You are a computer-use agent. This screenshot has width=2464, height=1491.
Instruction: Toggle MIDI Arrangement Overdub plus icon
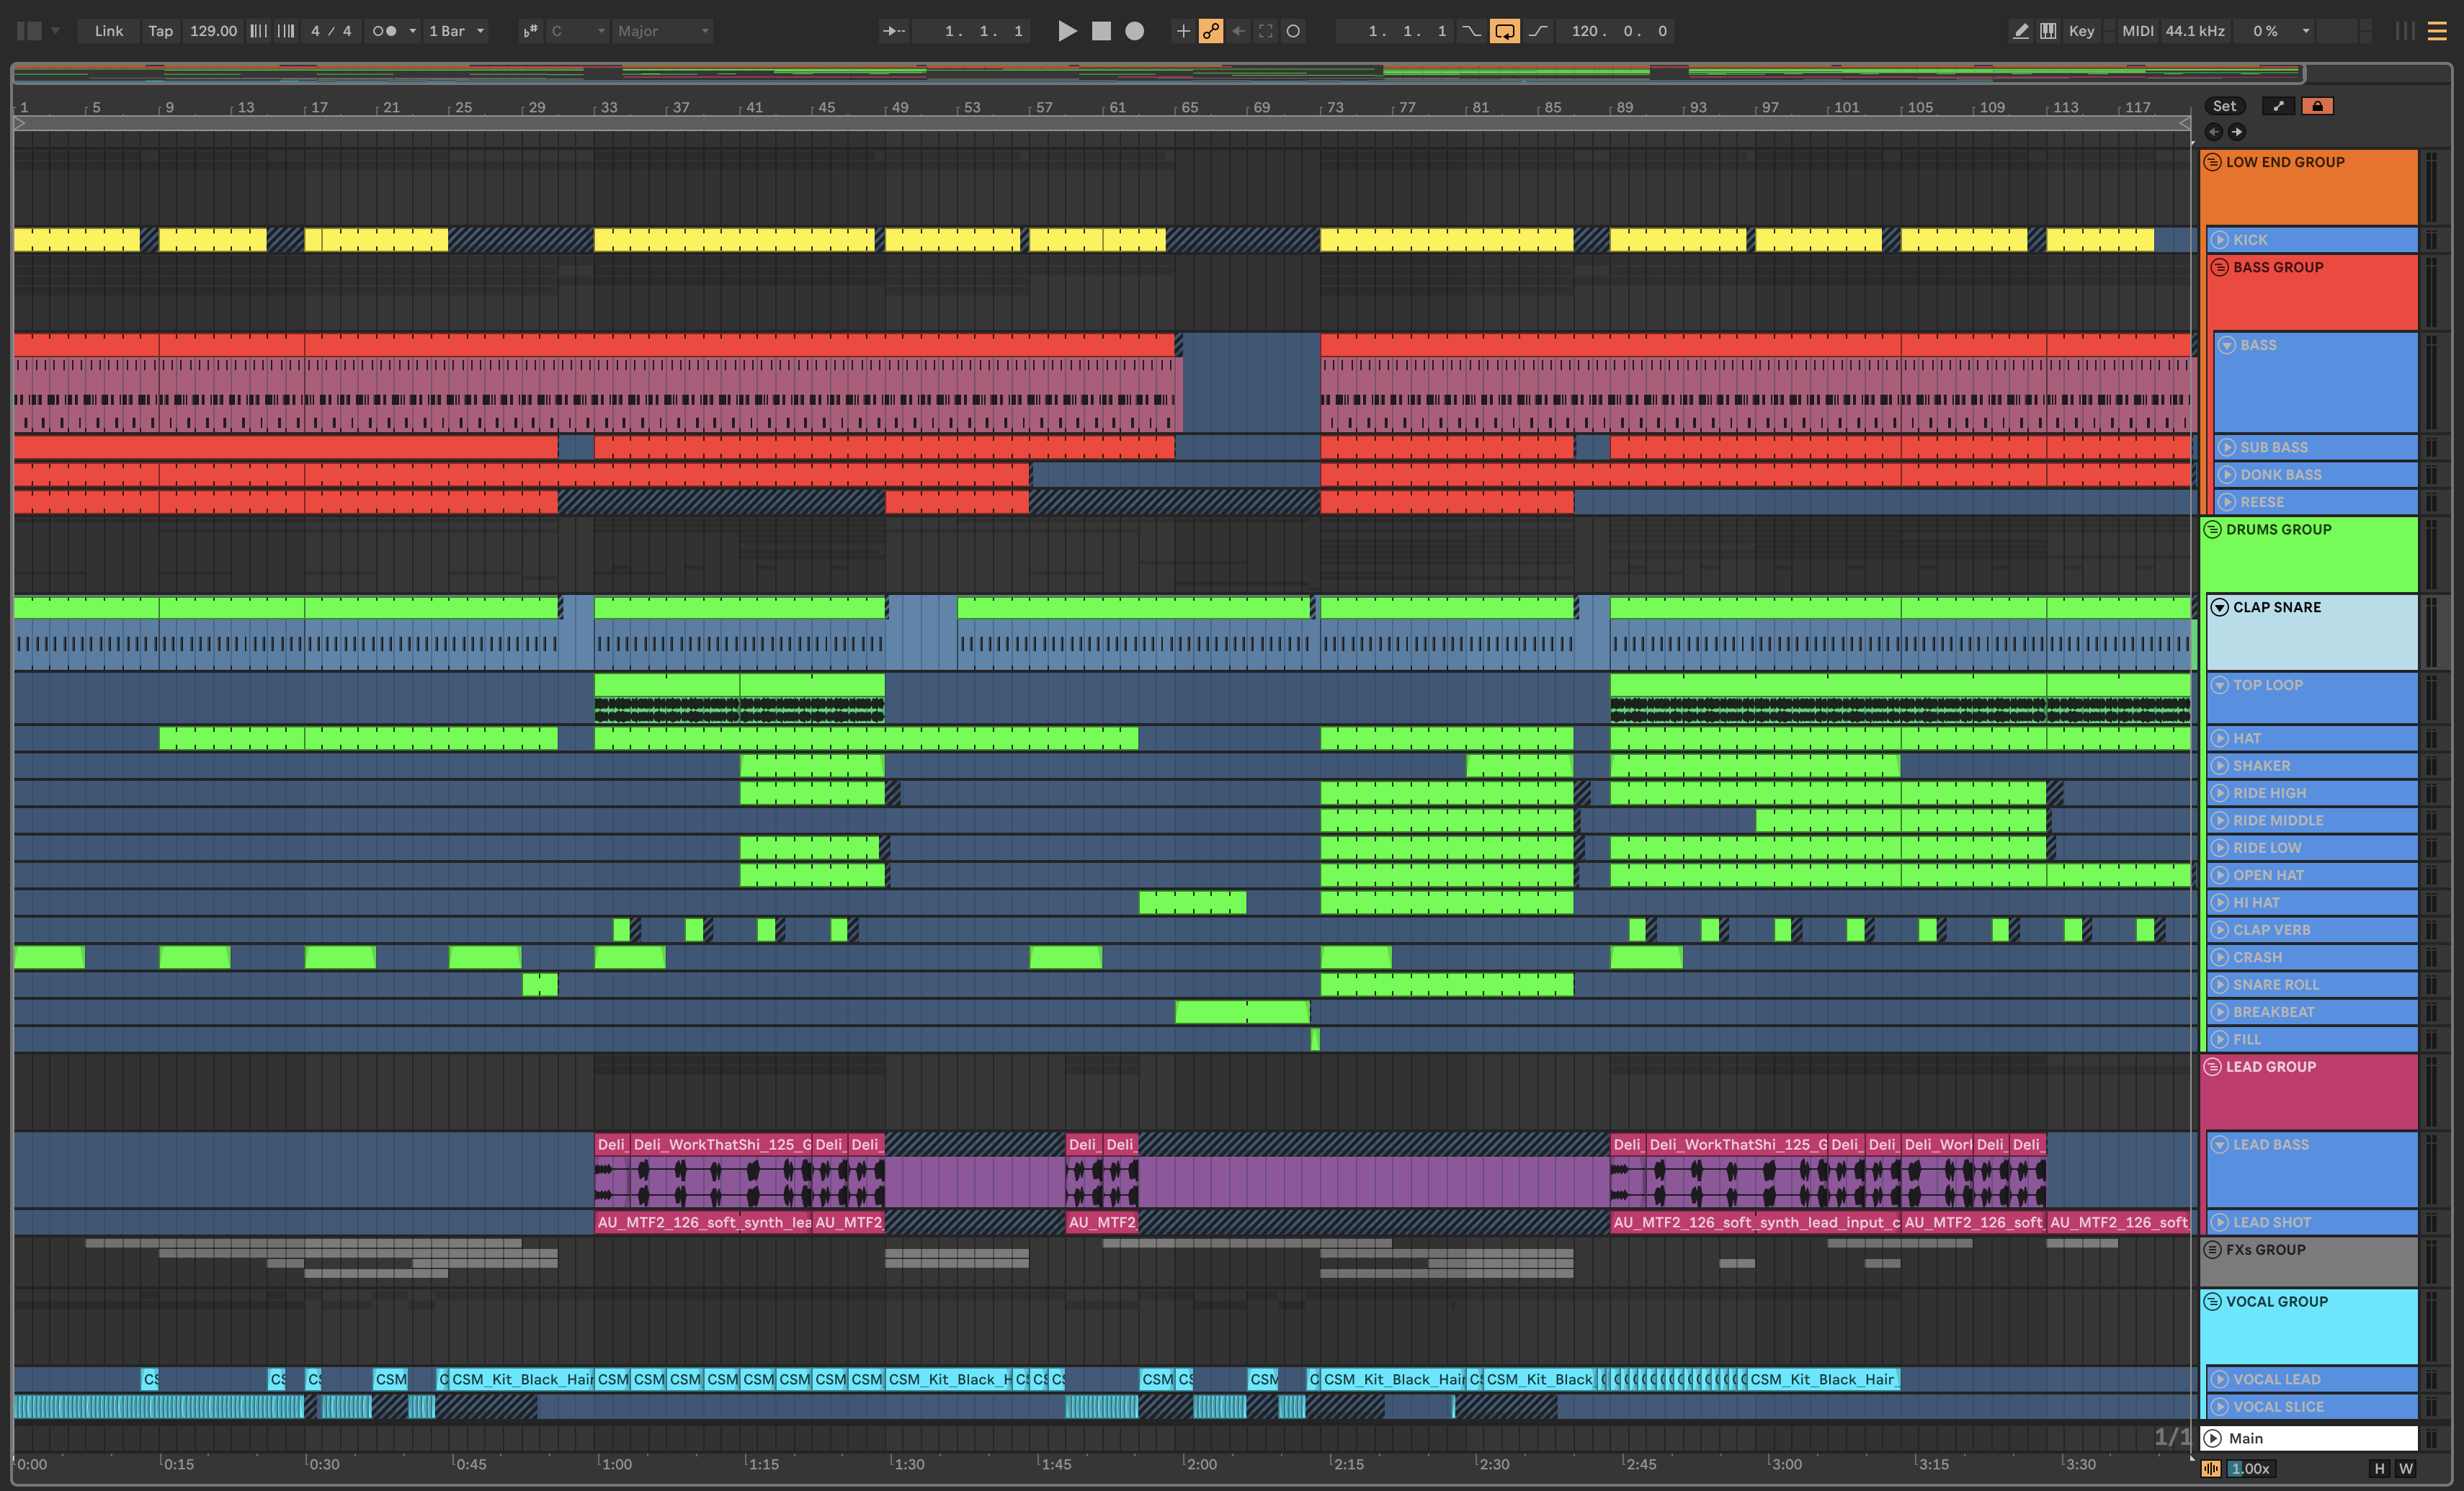click(1183, 31)
